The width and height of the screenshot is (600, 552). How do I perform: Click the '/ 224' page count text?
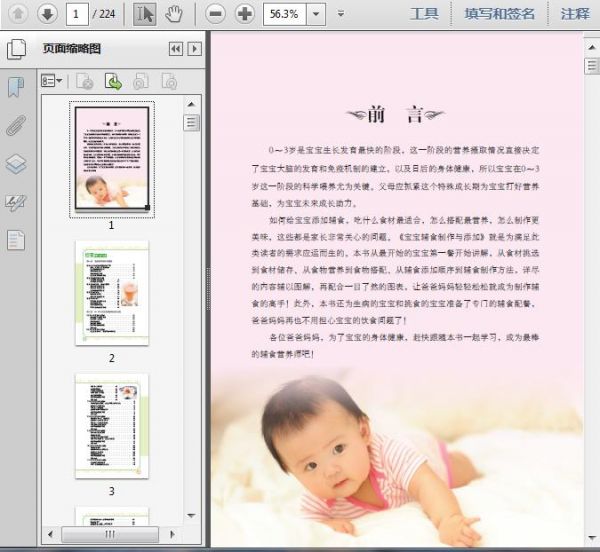pyautogui.click(x=104, y=14)
